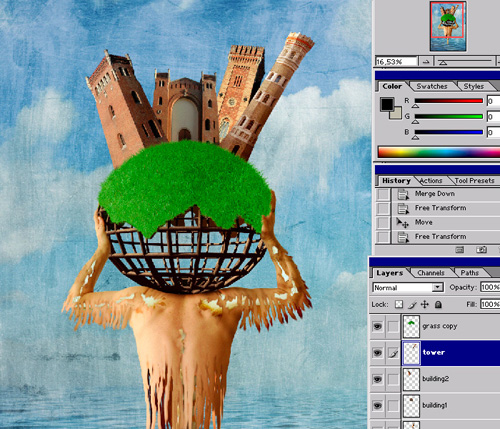Hide the building1 layer

[x=377, y=405]
